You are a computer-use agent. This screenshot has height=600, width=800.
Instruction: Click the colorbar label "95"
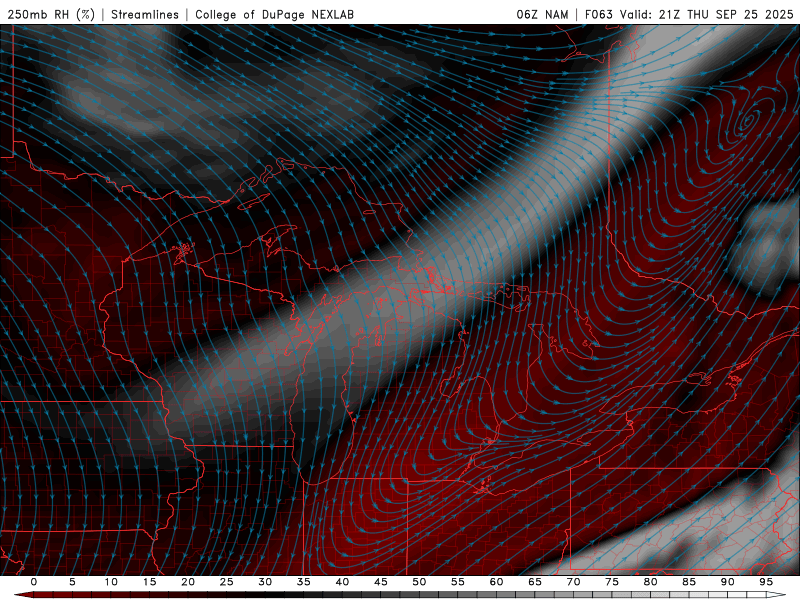(x=766, y=582)
